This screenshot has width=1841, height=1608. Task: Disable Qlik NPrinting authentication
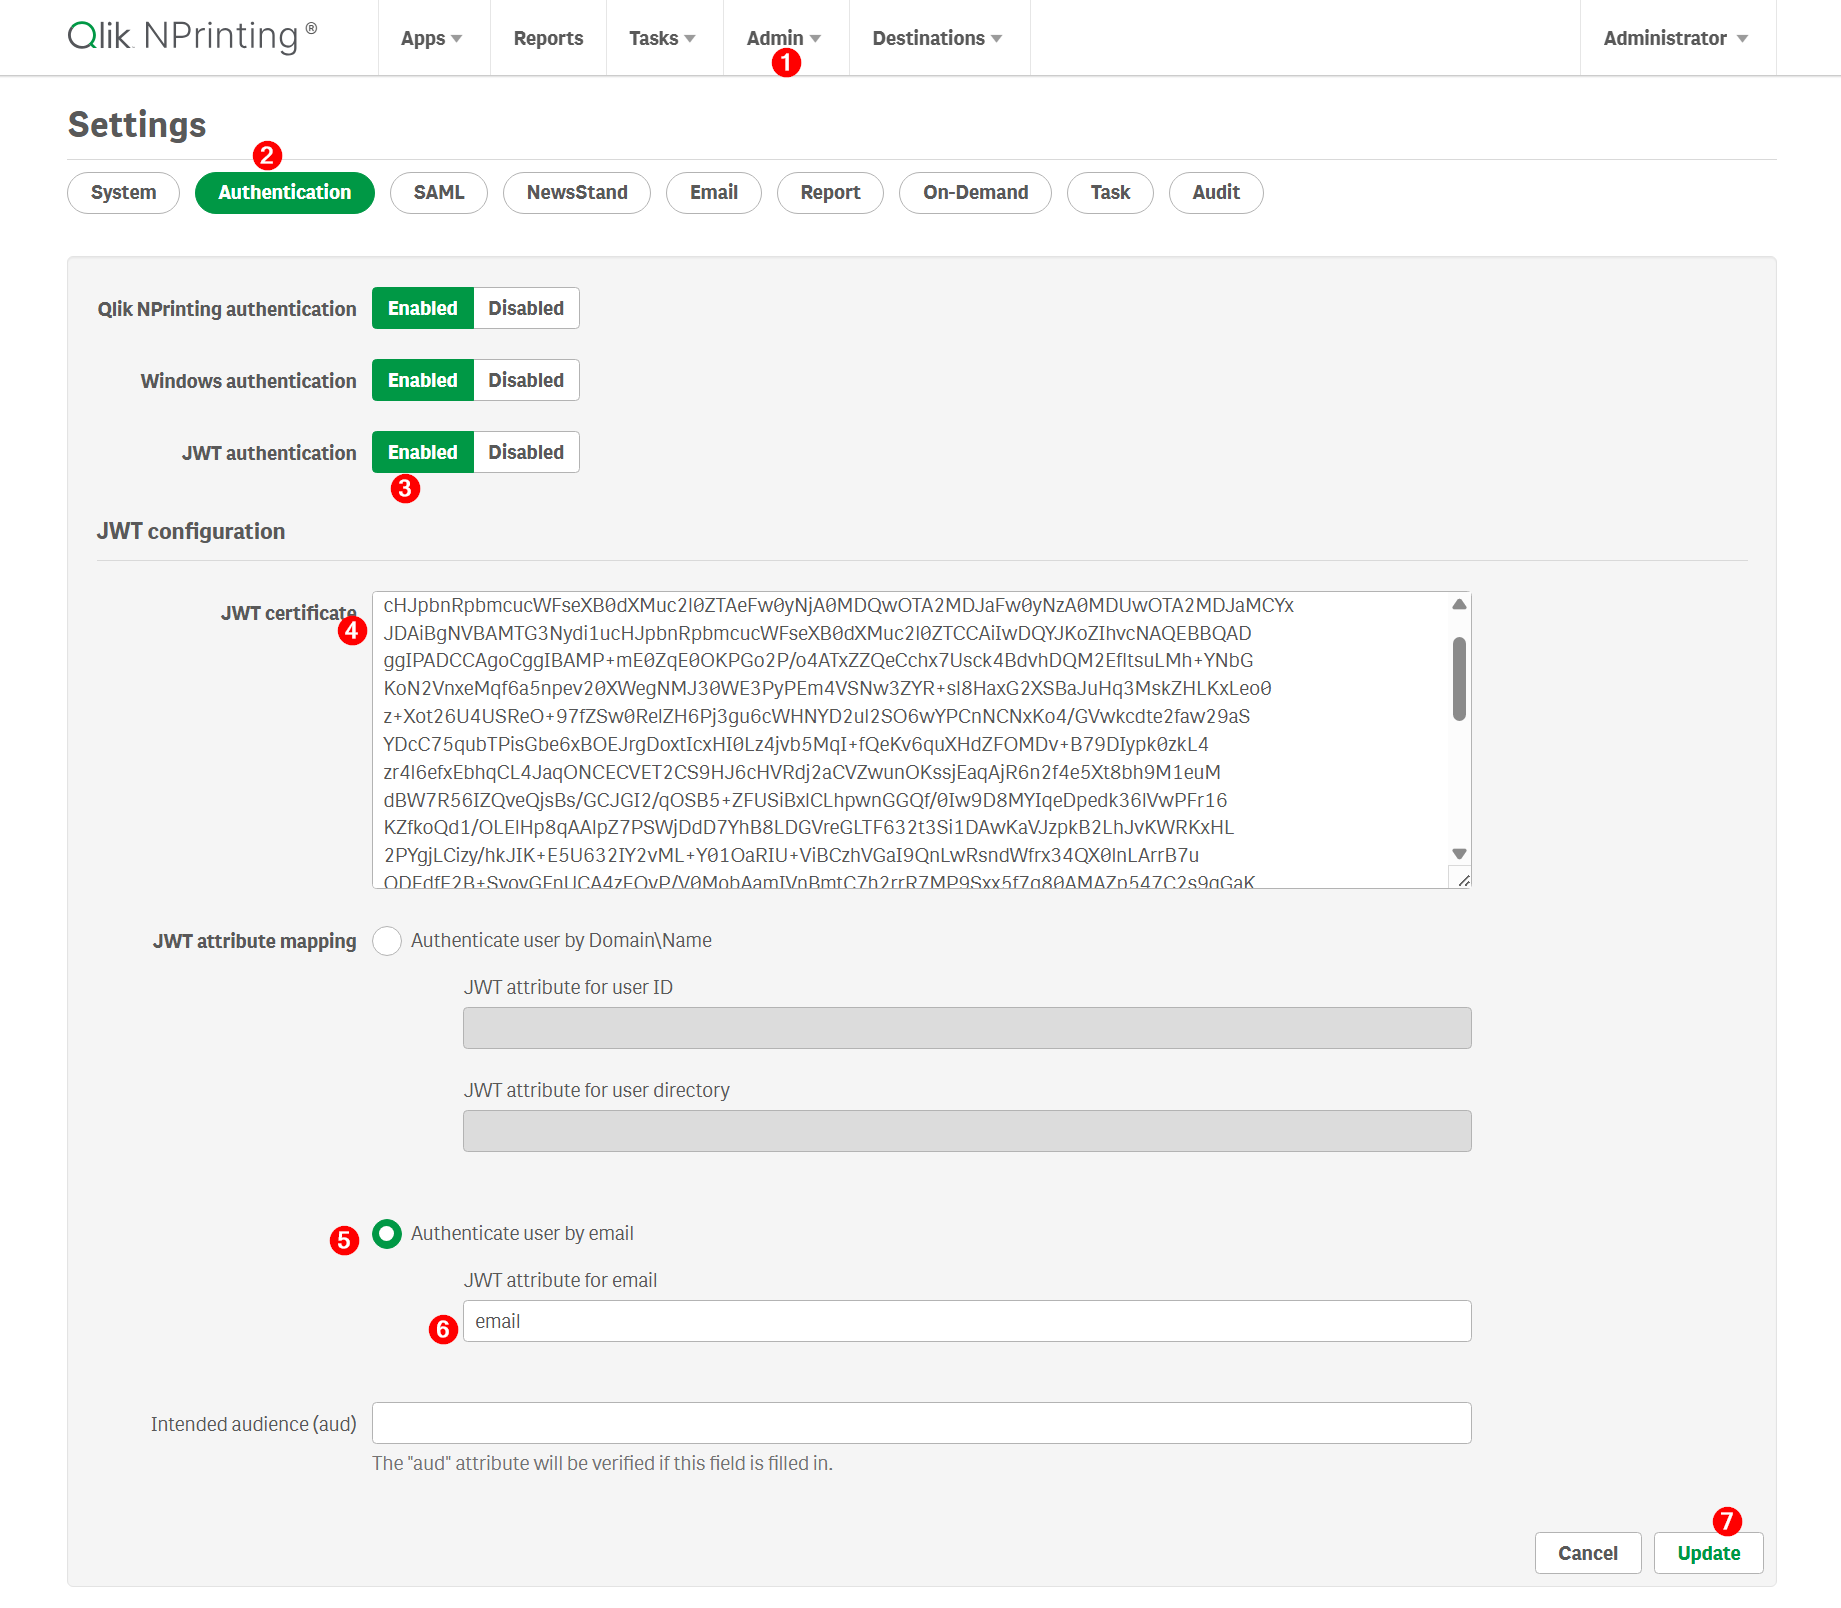(x=525, y=308)
